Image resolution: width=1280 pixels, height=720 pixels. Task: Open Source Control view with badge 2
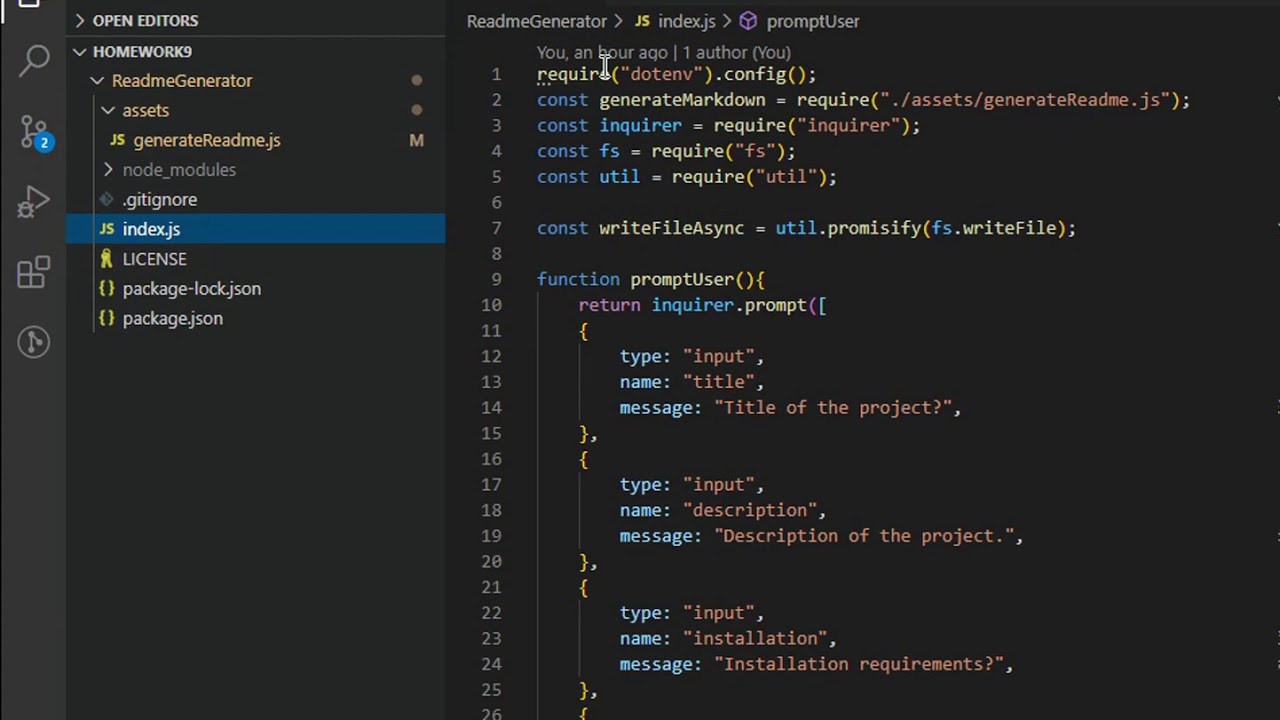pyautogui.click(x=34, y=132)
